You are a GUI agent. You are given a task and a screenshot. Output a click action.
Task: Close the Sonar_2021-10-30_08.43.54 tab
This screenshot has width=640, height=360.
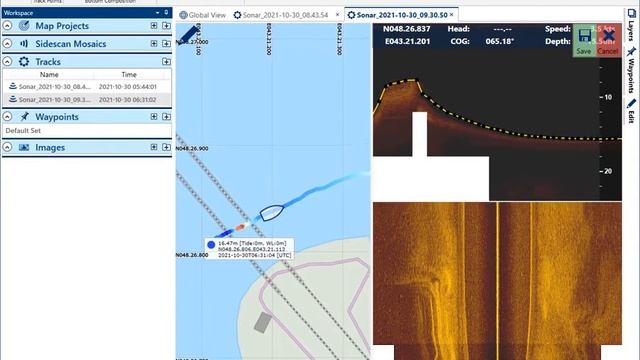click(x=338, y=15)
